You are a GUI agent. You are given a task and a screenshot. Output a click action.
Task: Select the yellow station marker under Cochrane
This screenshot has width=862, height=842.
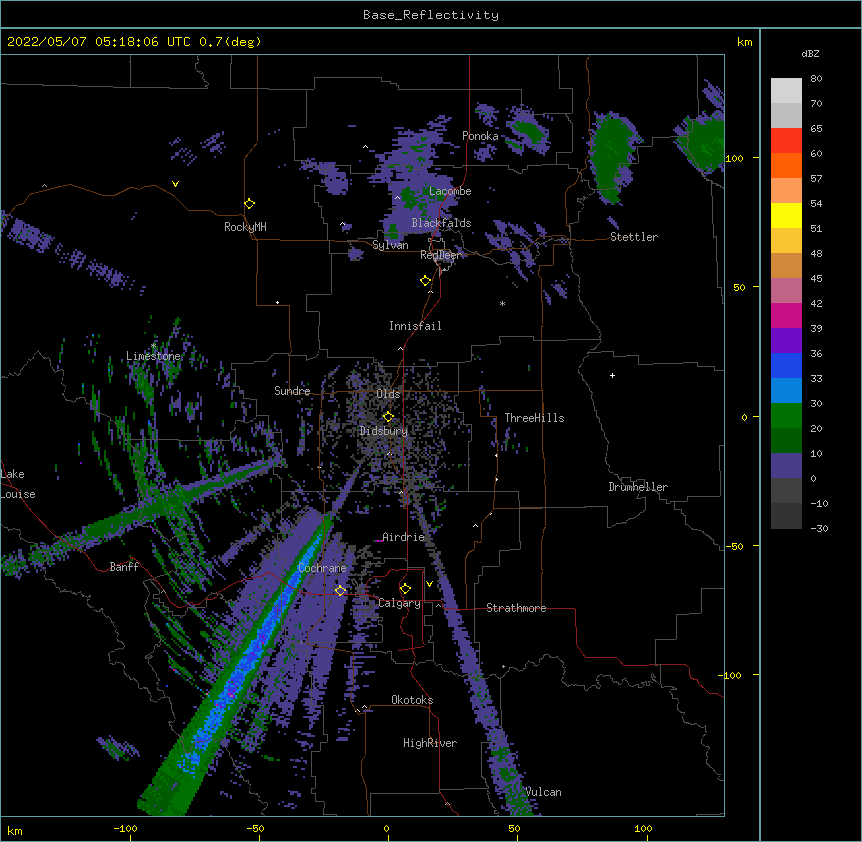point(340,590)
